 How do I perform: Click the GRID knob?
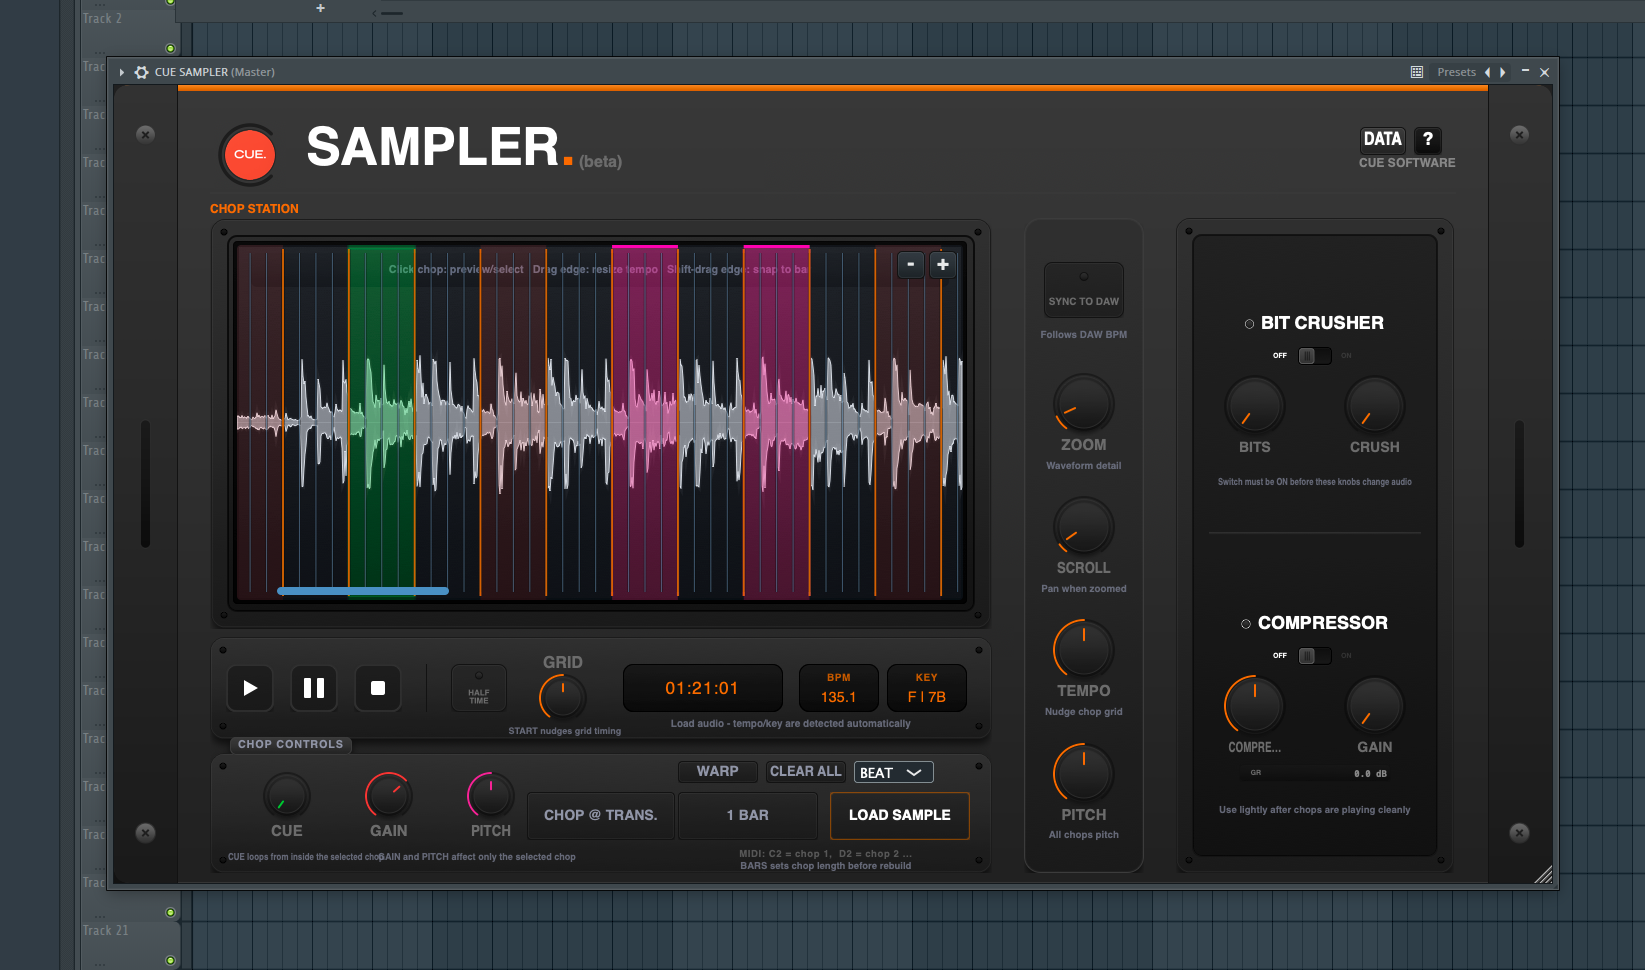coord(563,697)
